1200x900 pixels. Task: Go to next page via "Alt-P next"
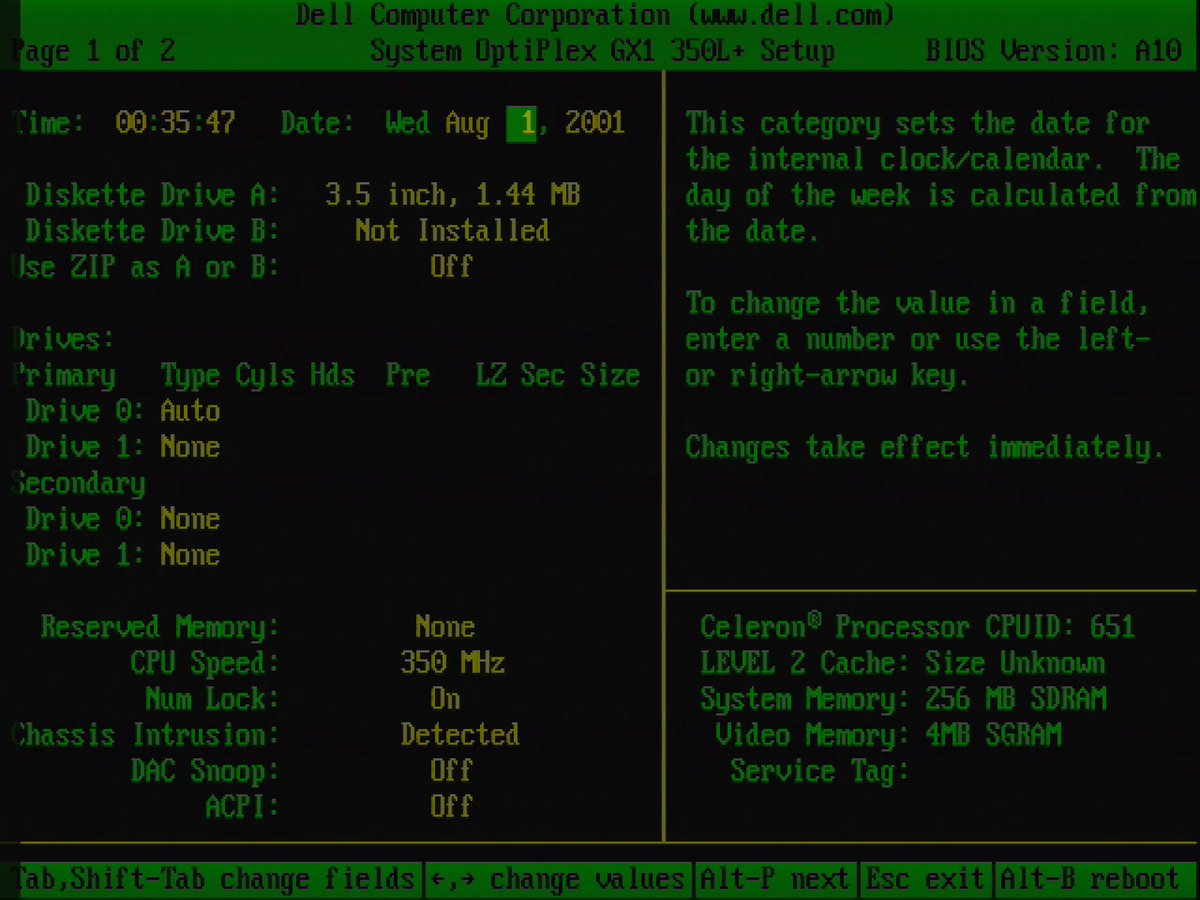coord(774,879)
